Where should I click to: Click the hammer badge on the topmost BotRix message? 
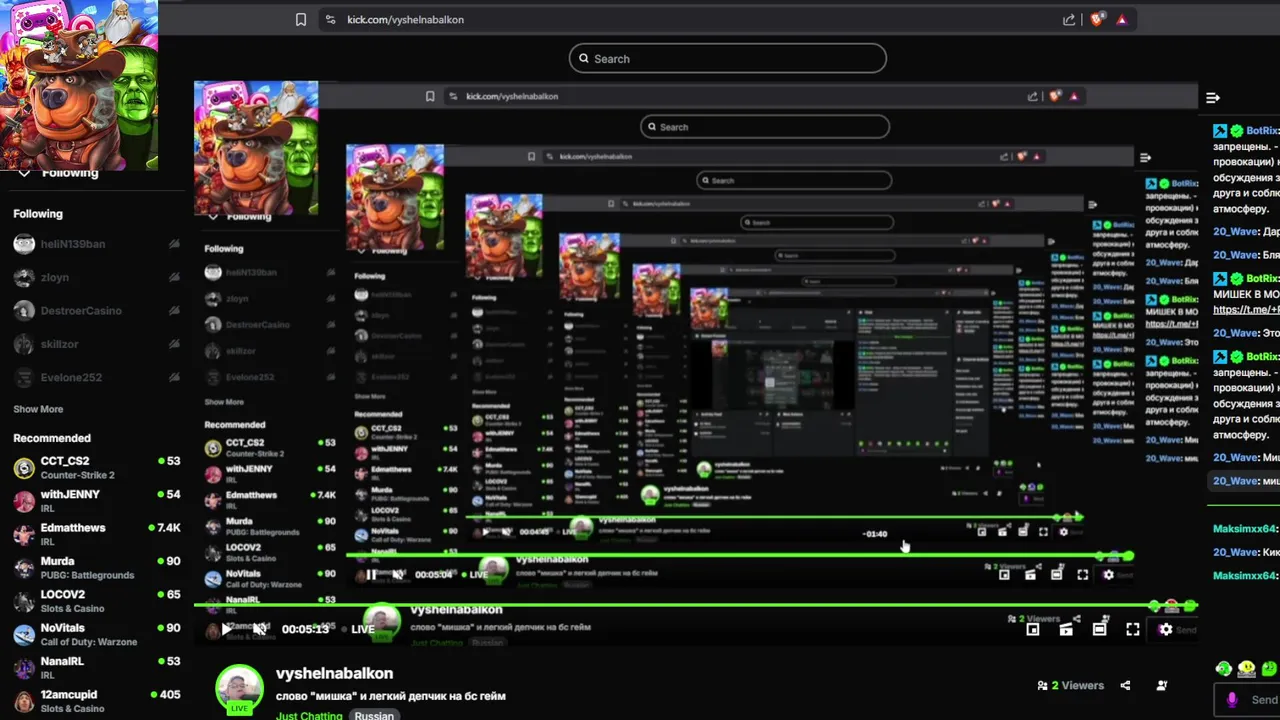1220,131
